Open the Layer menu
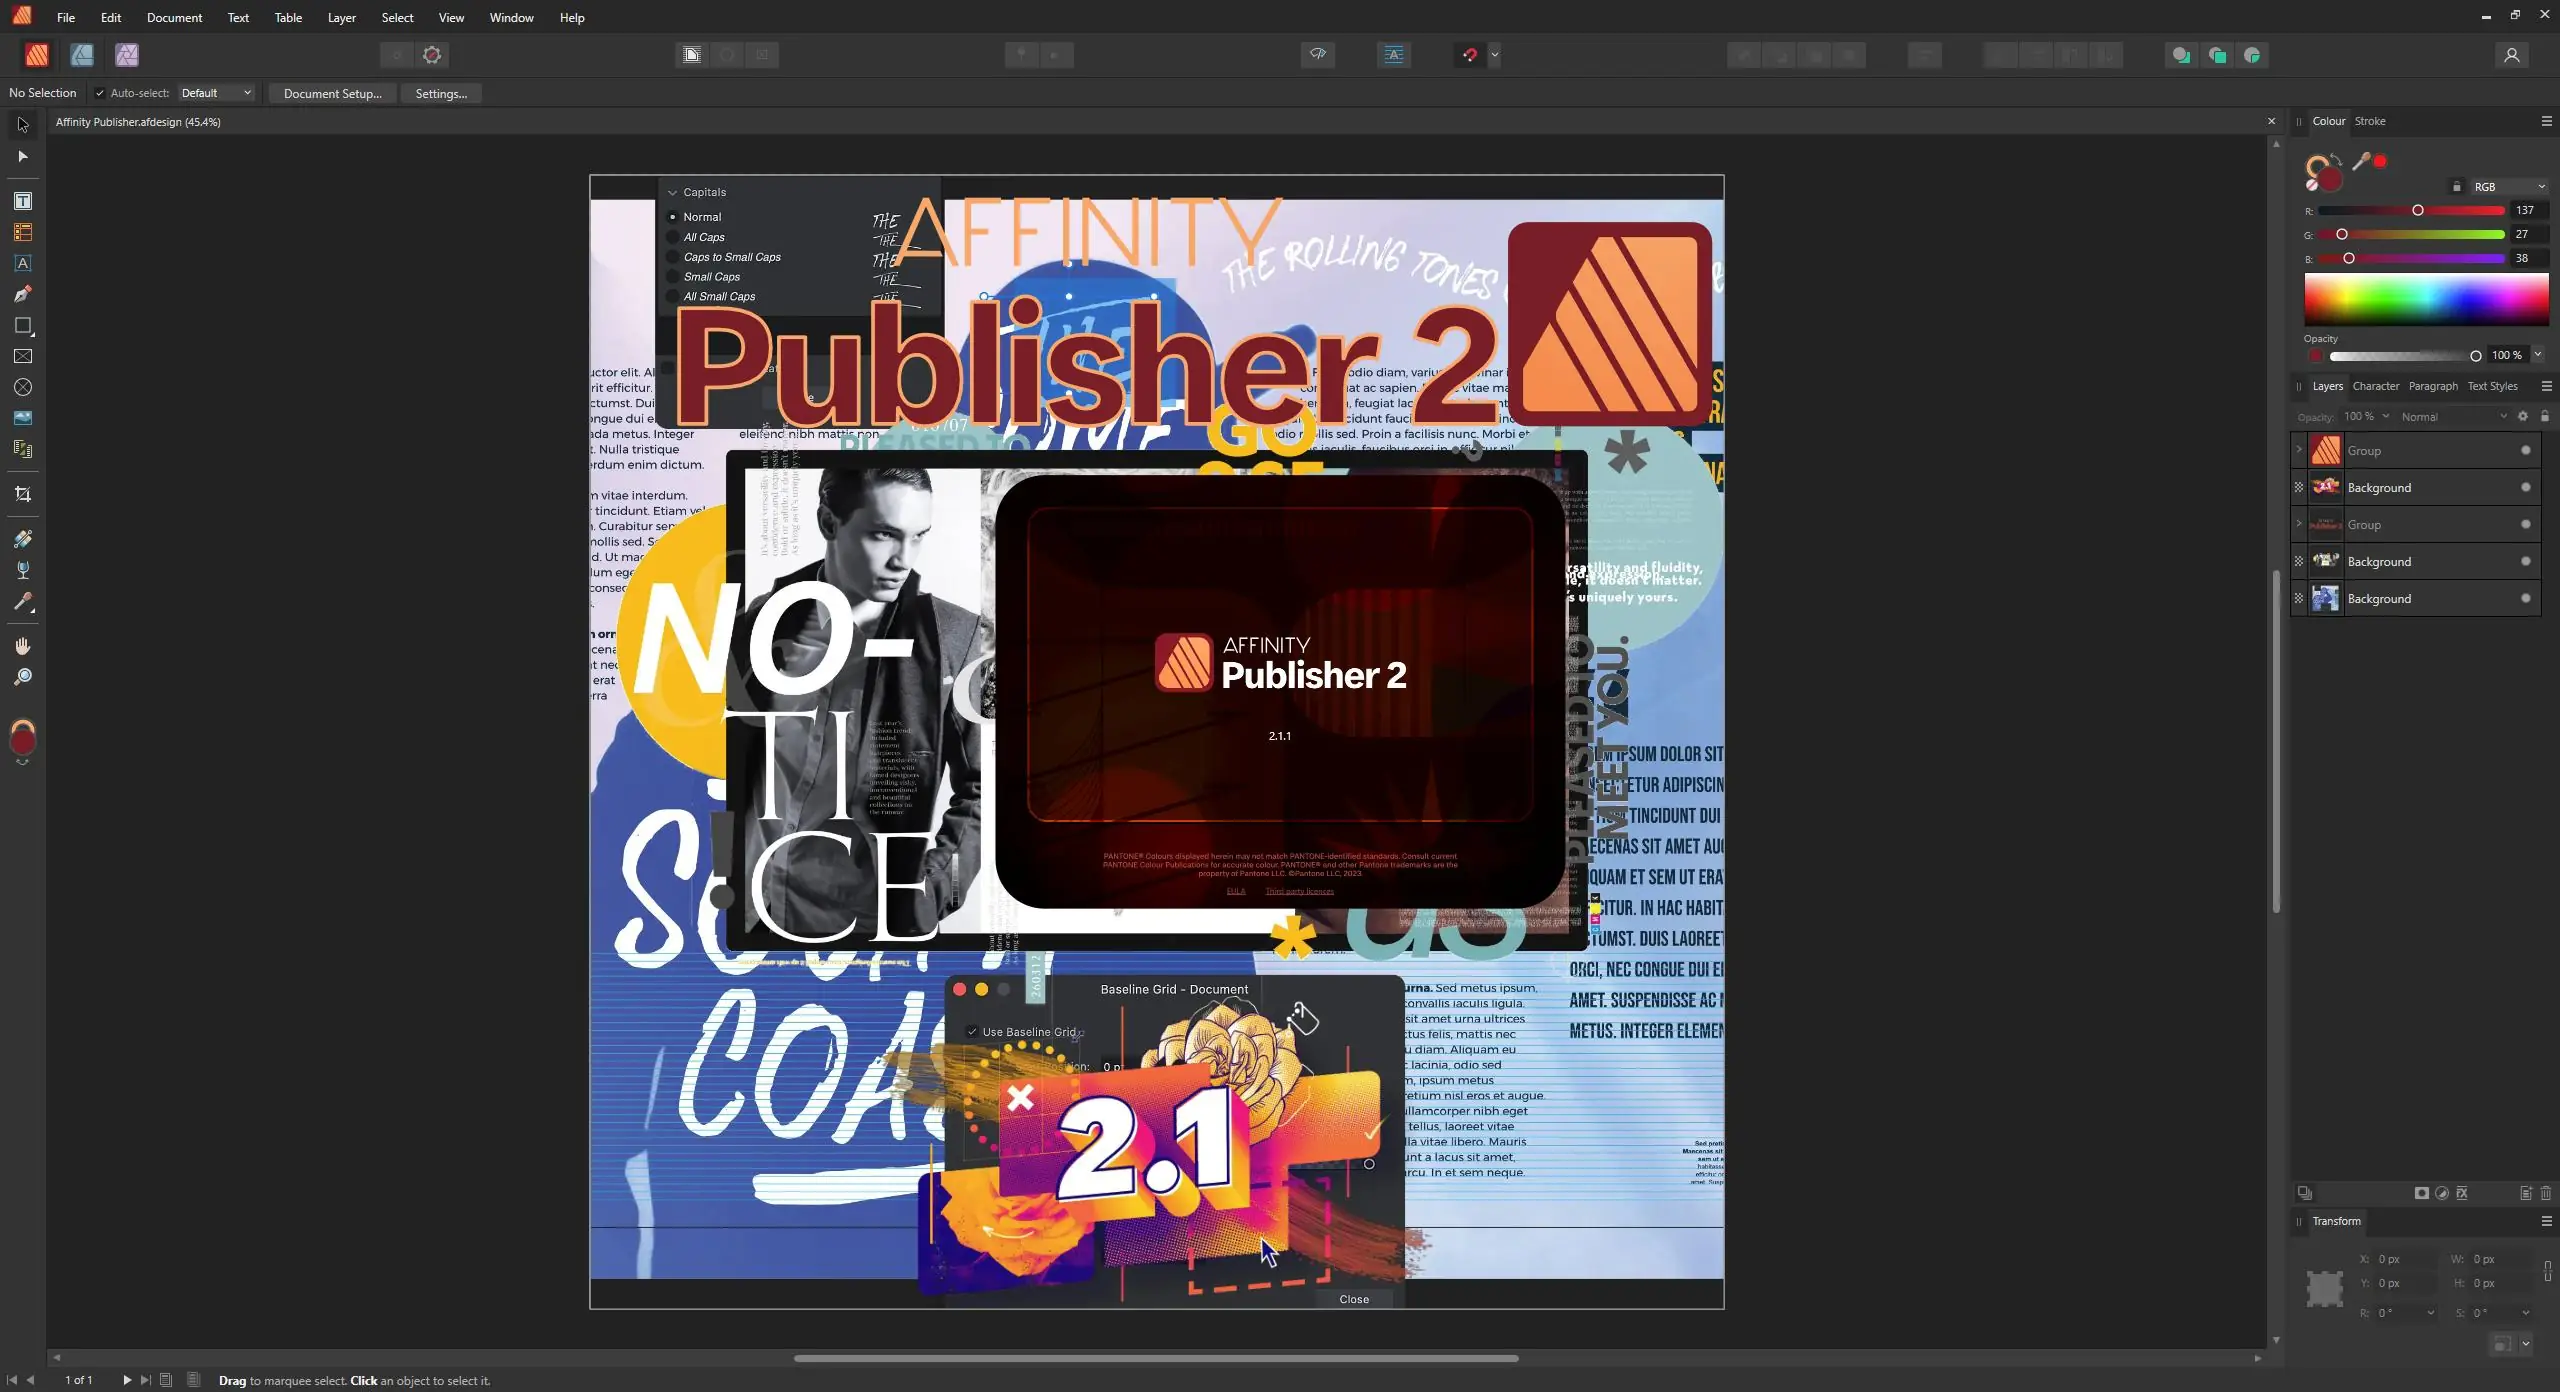Viewport: 2560px width, 1392px height. click(341, 17)
